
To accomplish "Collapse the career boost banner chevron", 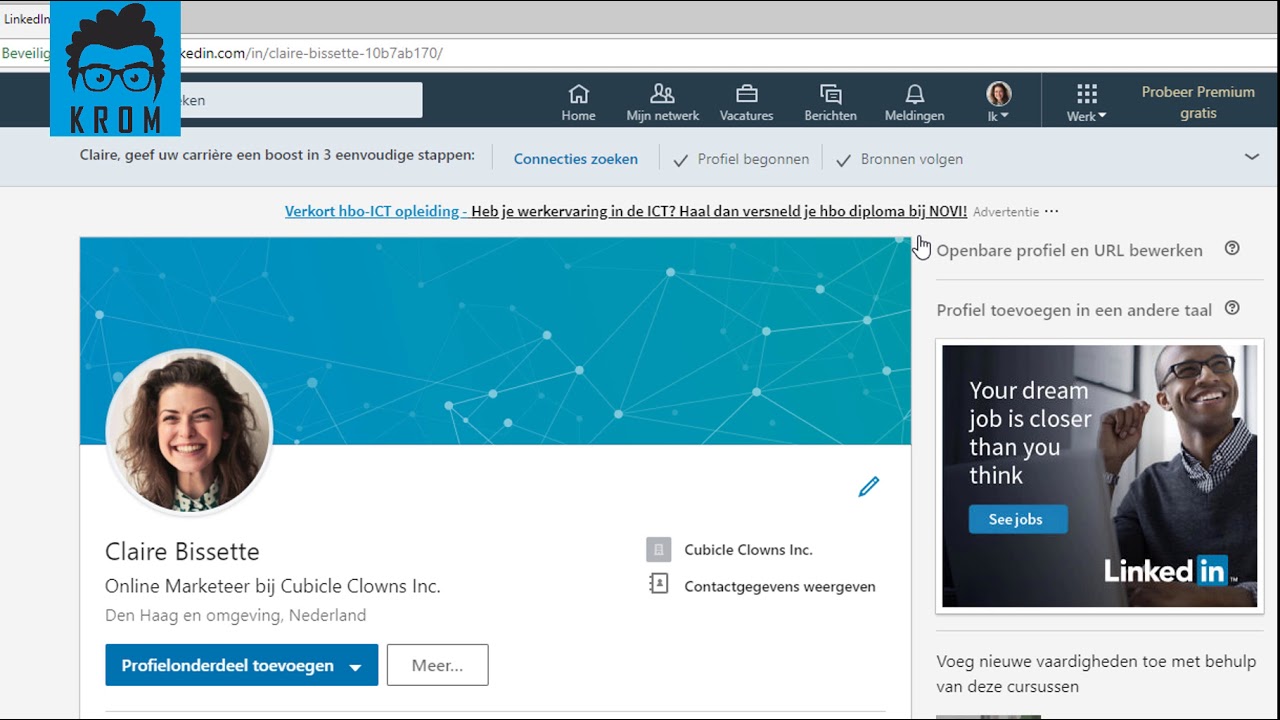I will point(1251,157).
